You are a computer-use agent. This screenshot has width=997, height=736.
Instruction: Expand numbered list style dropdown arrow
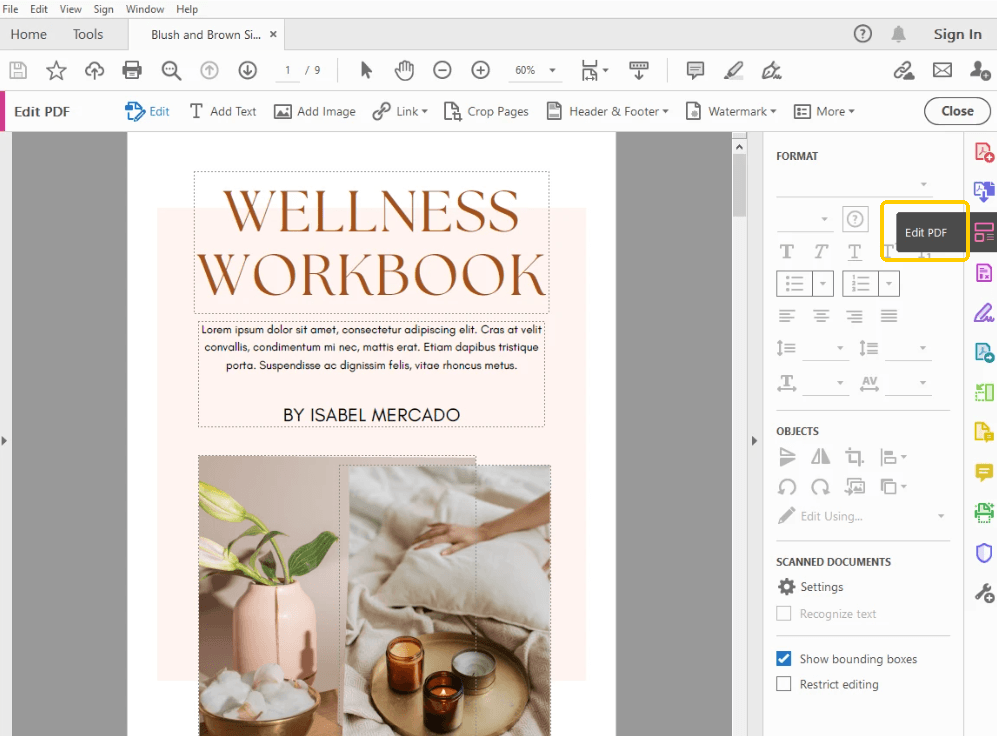(x=889, y=283)
